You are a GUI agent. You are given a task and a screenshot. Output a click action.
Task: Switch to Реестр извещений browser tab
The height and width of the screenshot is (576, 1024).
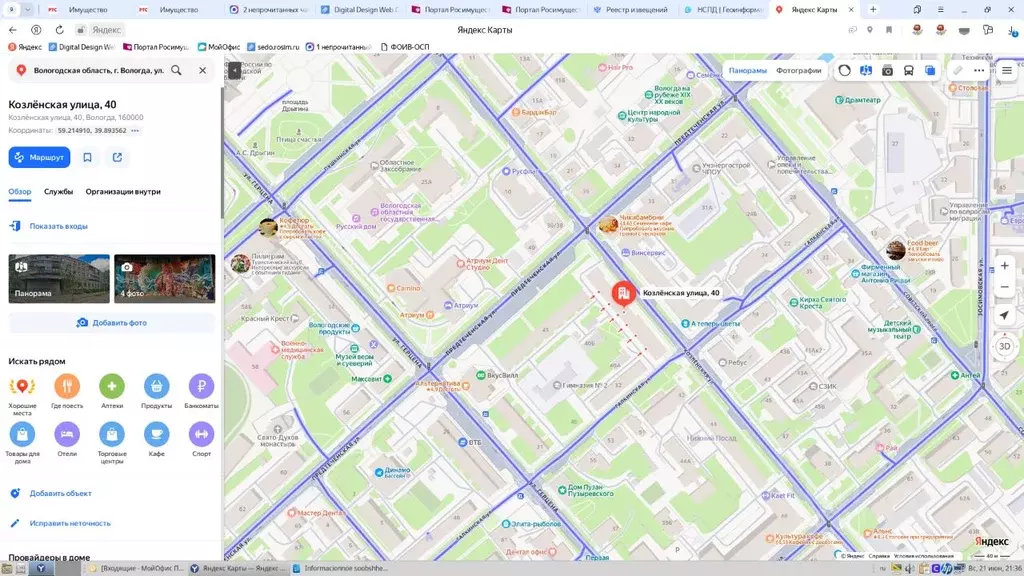[x=630, y=10]
